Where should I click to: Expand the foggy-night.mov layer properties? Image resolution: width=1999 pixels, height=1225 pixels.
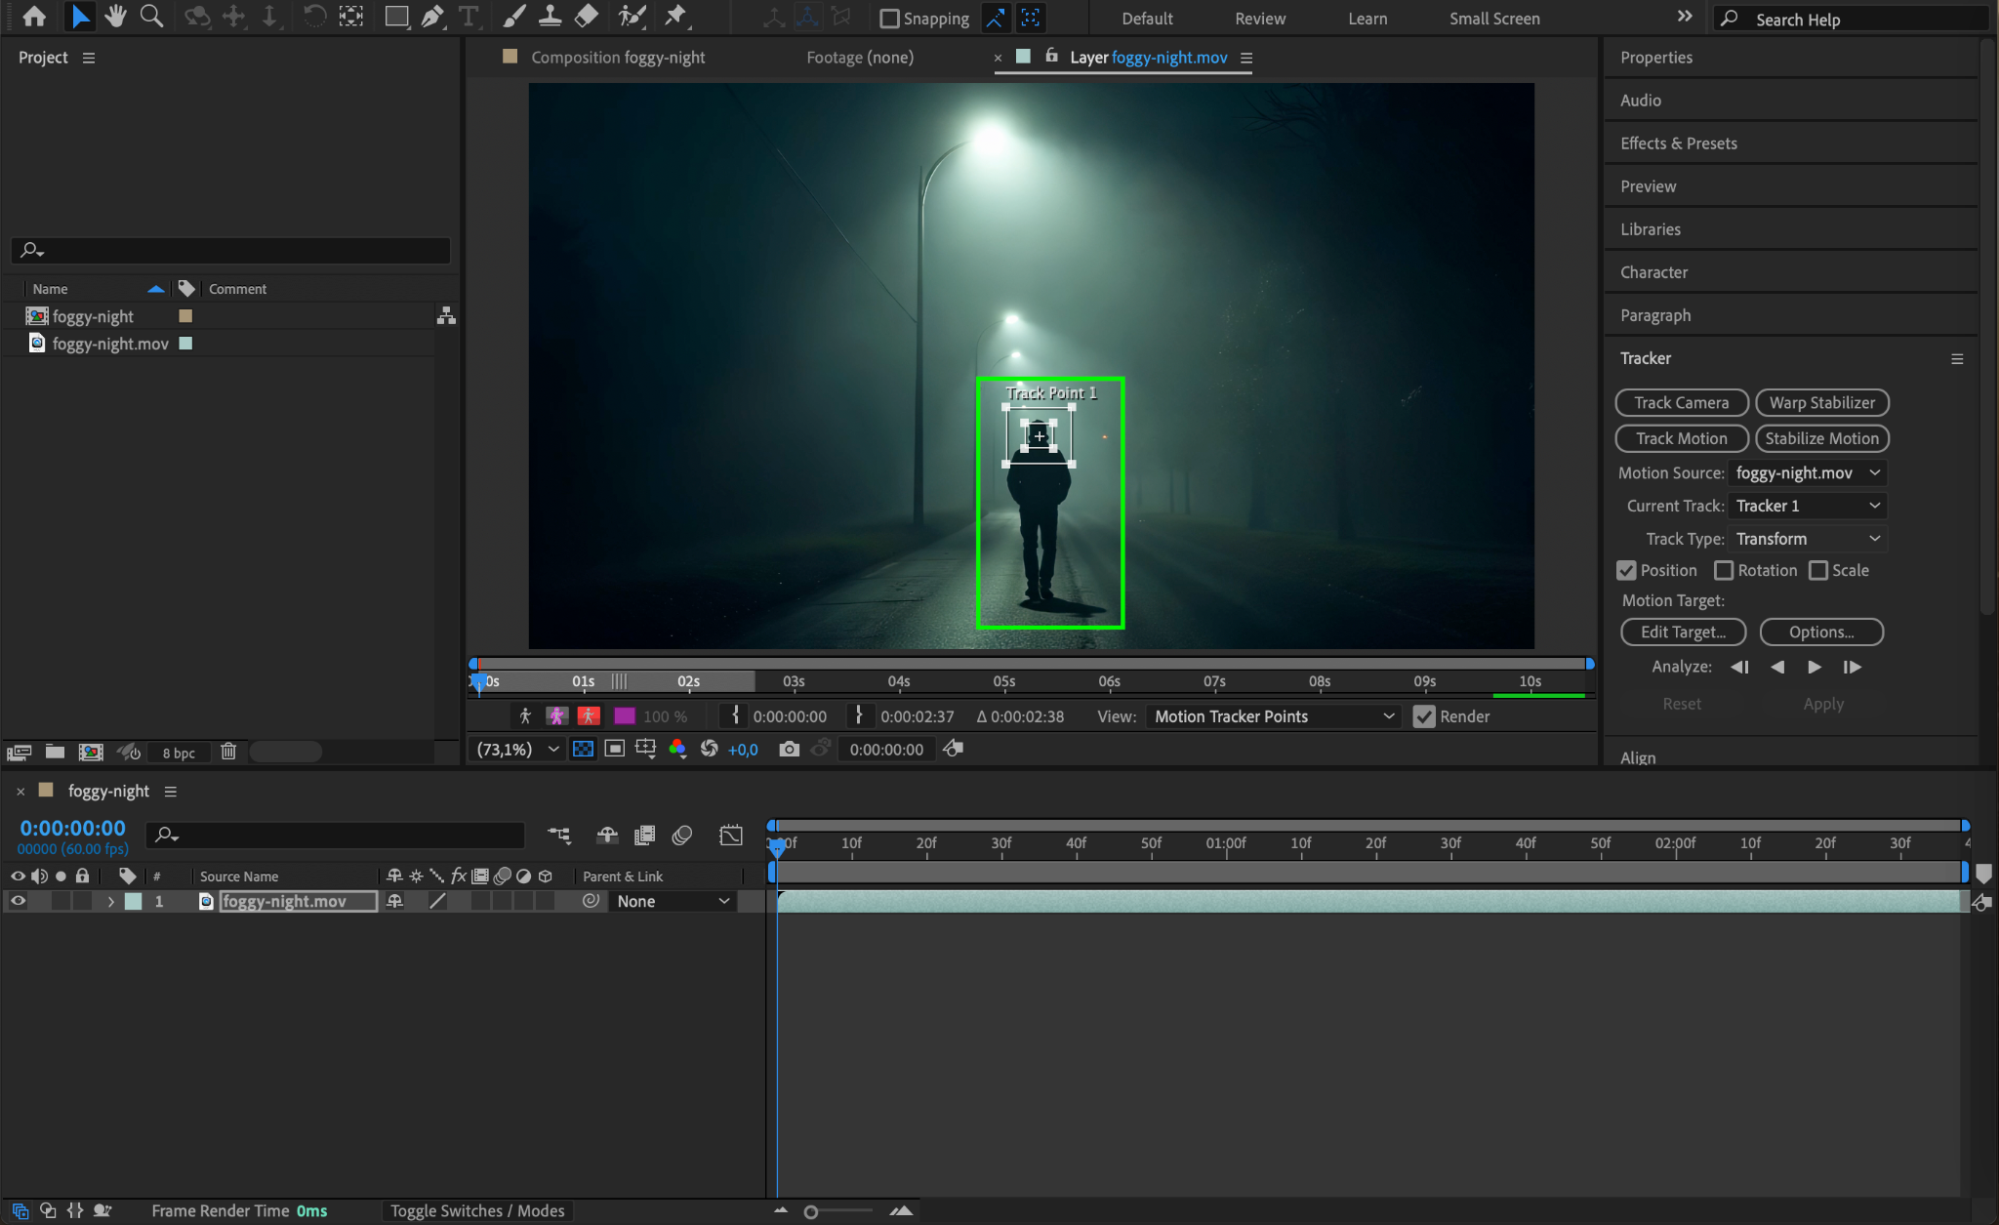tap(111, 901)
